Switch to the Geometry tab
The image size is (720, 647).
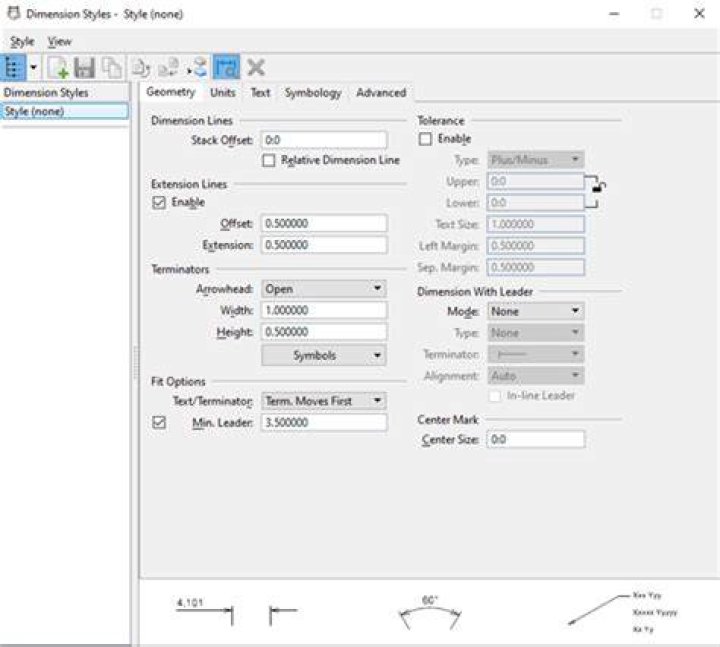pos(170,92)
